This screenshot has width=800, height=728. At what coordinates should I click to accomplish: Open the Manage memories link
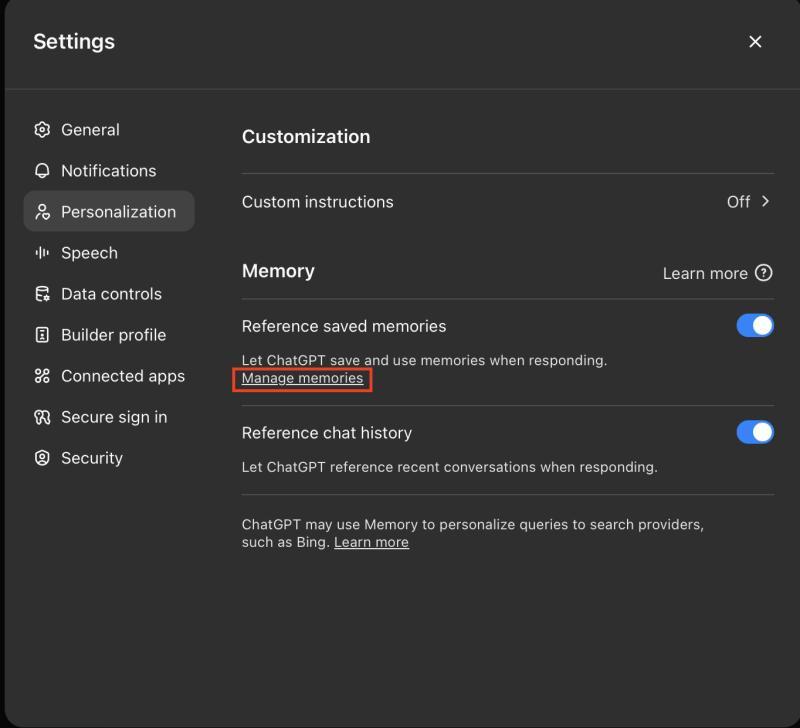(302, 379)
